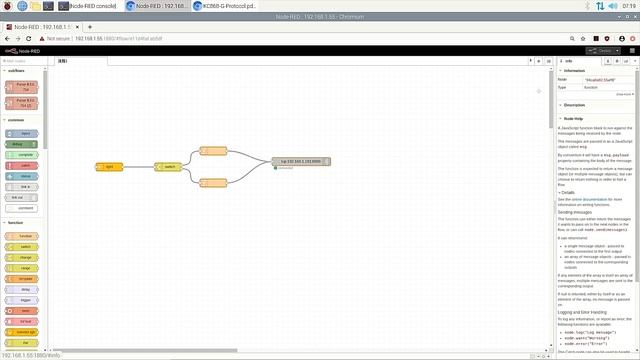Switch to the info sidebar tab
The height and width of the screenshot is (360, 640).
coord(579,61)
